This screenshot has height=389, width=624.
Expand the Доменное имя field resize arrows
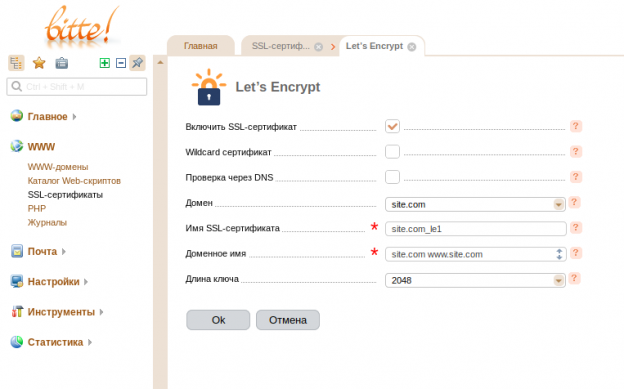click(x=559, y=254)
